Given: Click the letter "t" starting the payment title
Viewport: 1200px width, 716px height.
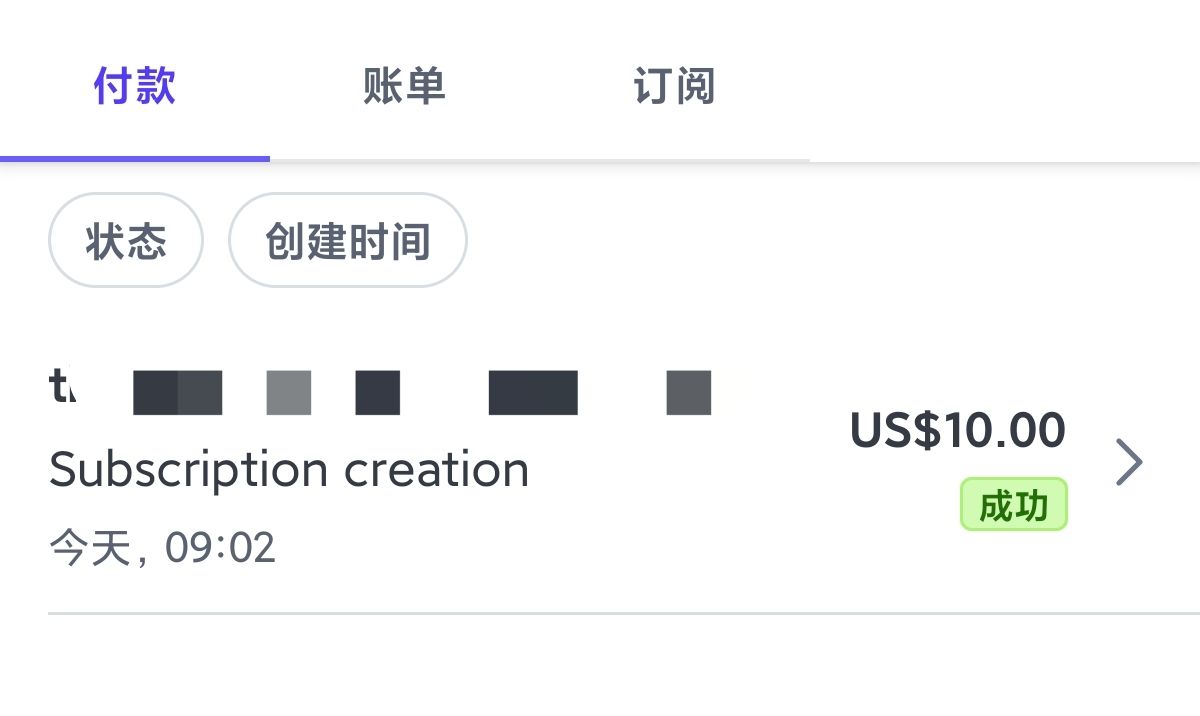Looking at the screenshot, I should click(x=58, y=387).
